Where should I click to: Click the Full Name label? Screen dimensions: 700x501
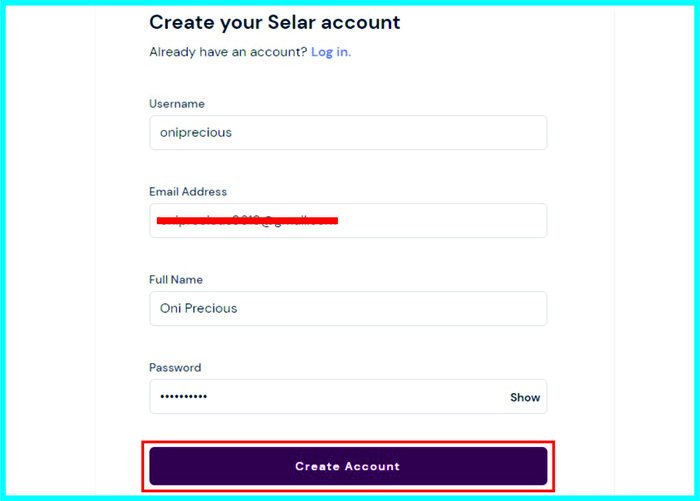pos(176,280)
